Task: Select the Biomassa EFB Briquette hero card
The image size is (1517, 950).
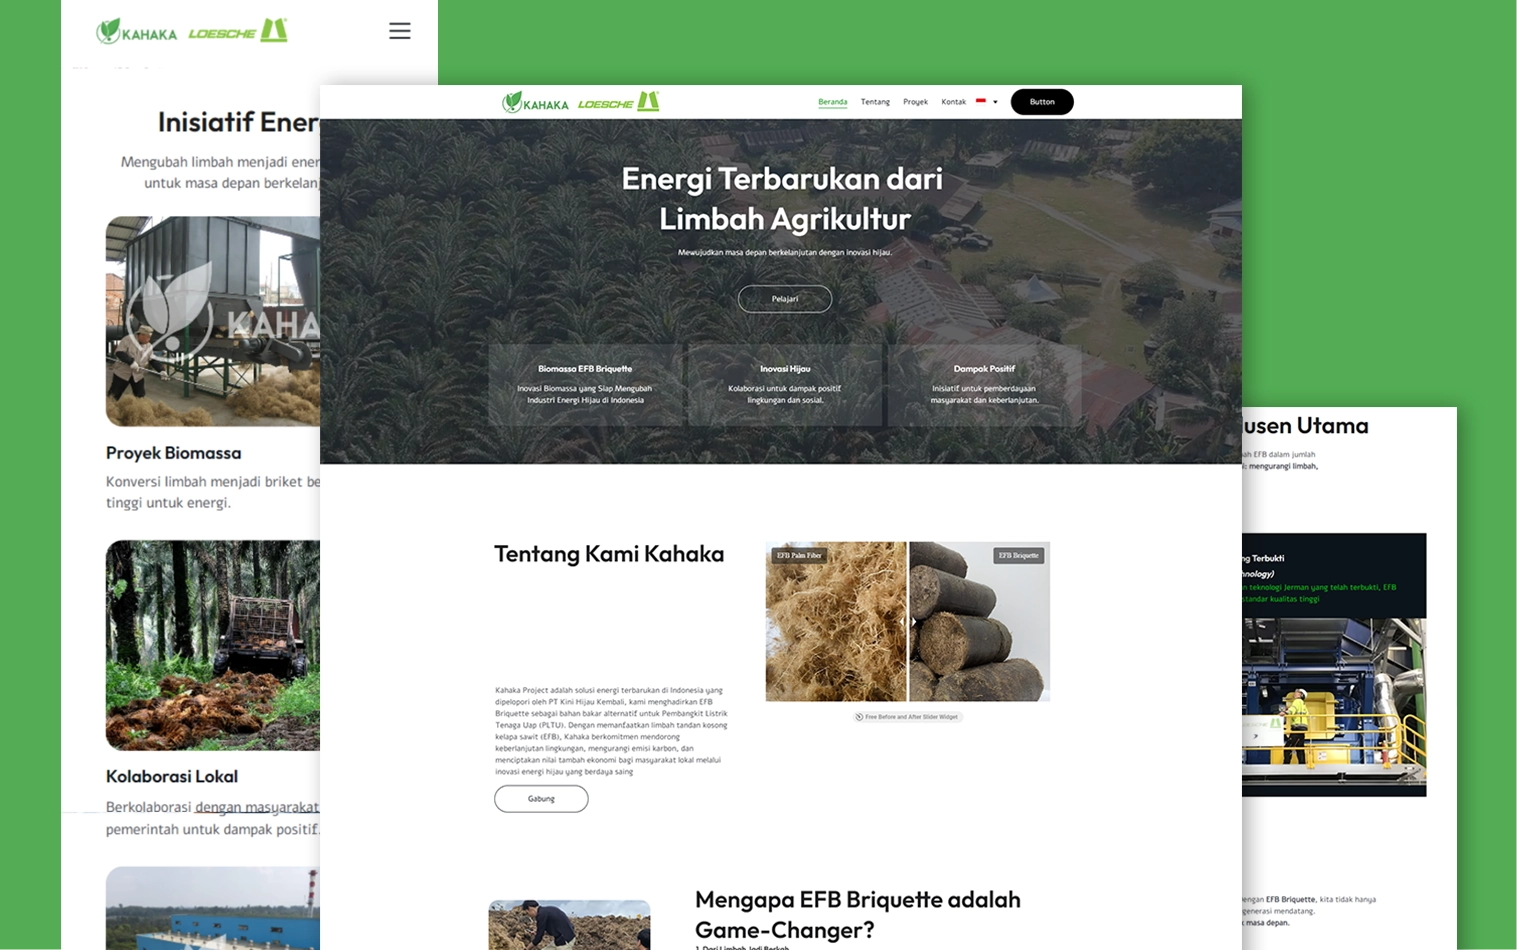Action: point(585,385)
